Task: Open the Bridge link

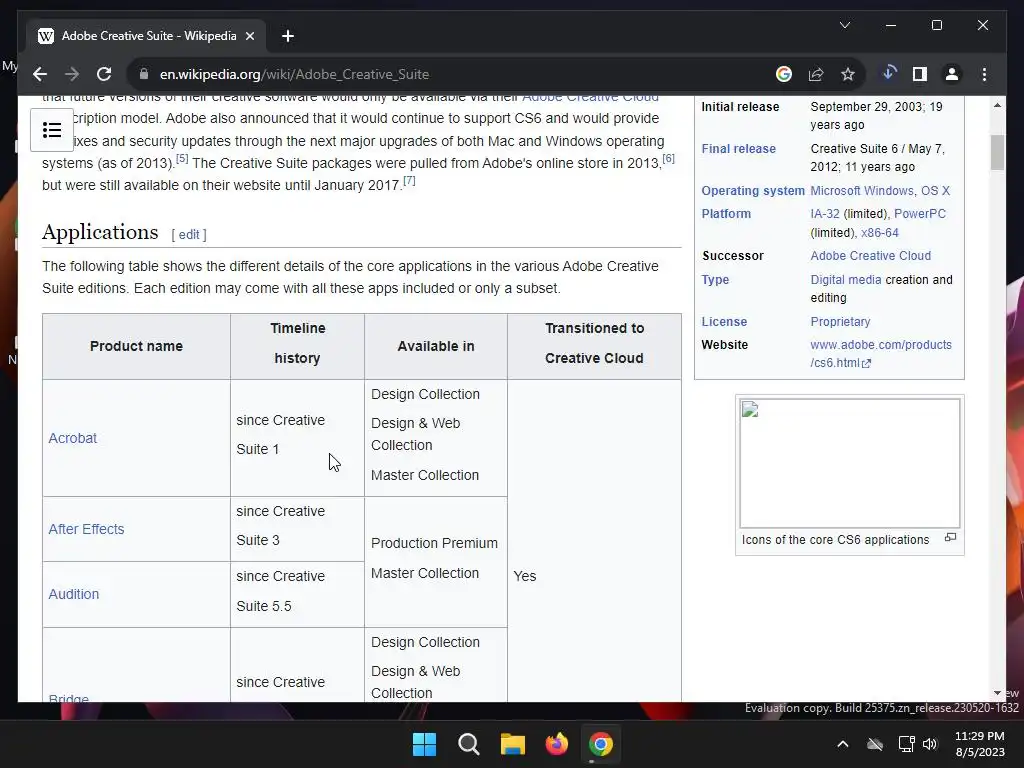Action: coord(69,697)
